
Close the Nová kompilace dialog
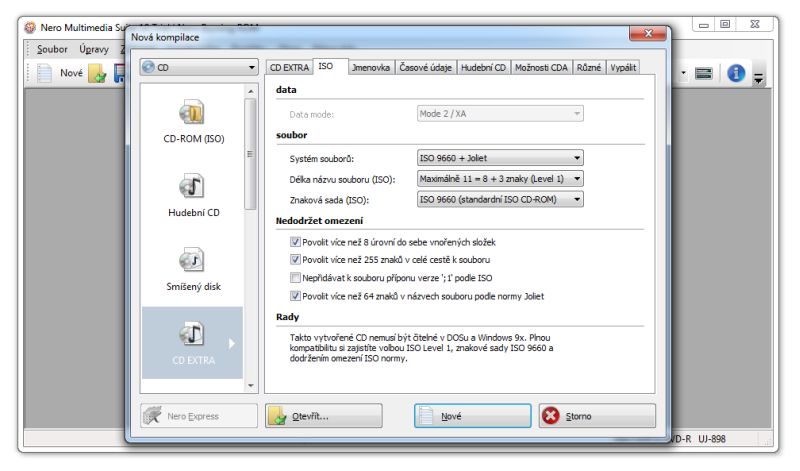tap(648, 34)
